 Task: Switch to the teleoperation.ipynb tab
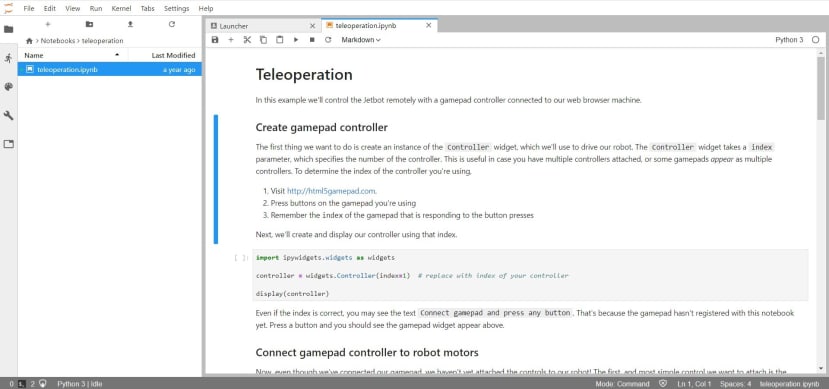pos(380,25)
